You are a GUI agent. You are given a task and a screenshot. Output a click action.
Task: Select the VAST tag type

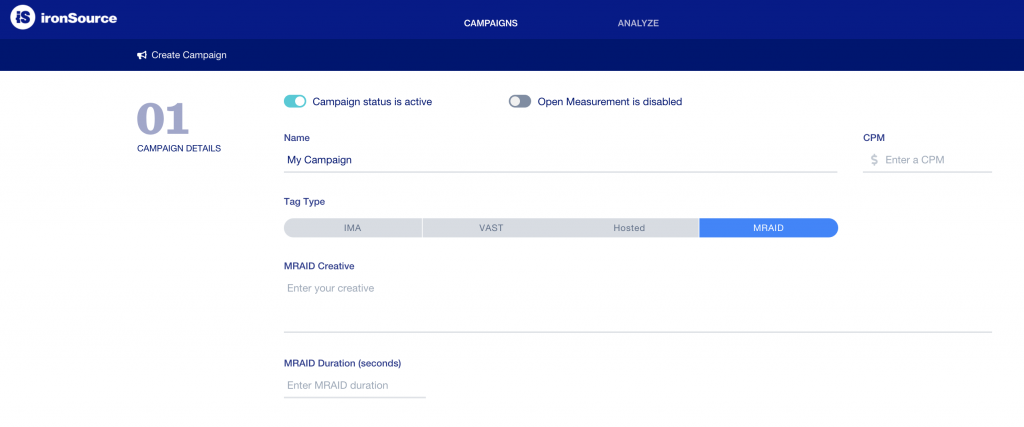pos(491,228)
